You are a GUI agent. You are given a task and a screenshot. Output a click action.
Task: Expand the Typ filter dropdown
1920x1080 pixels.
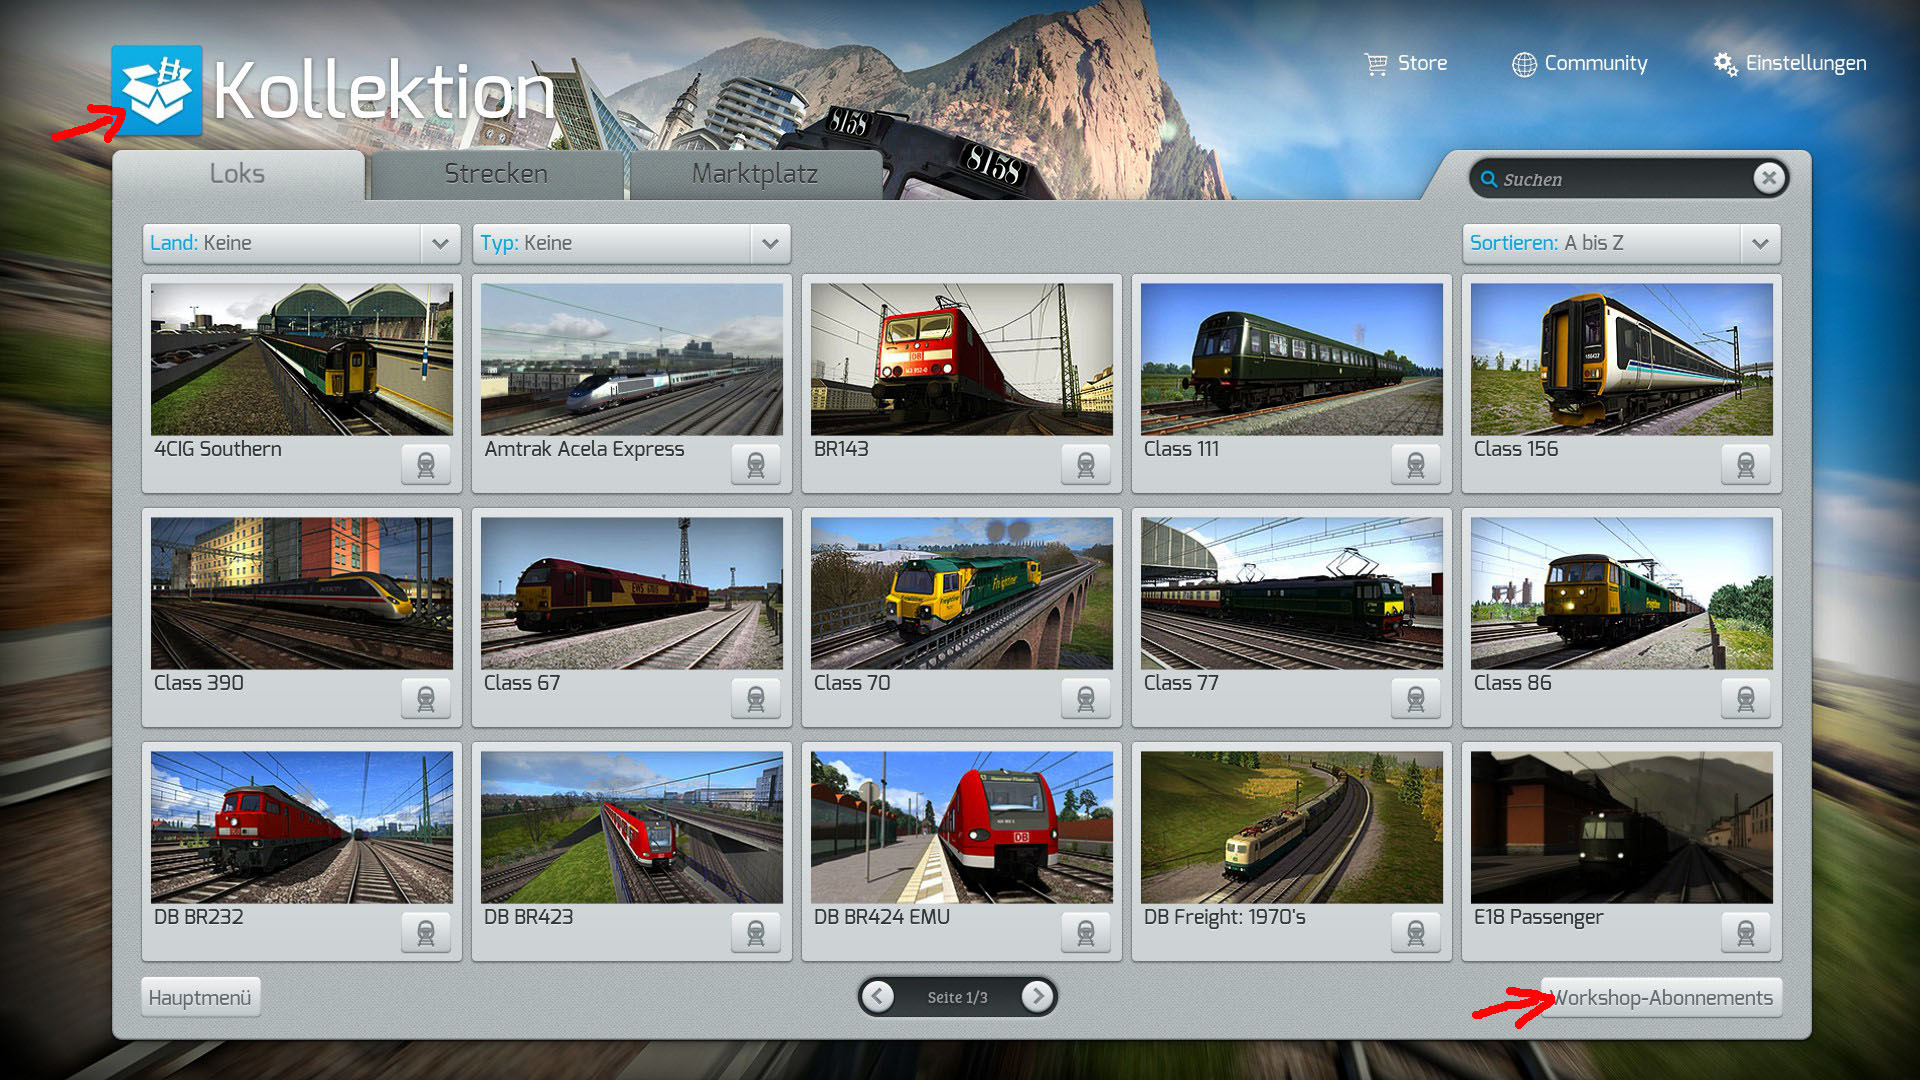click(770, 243)
